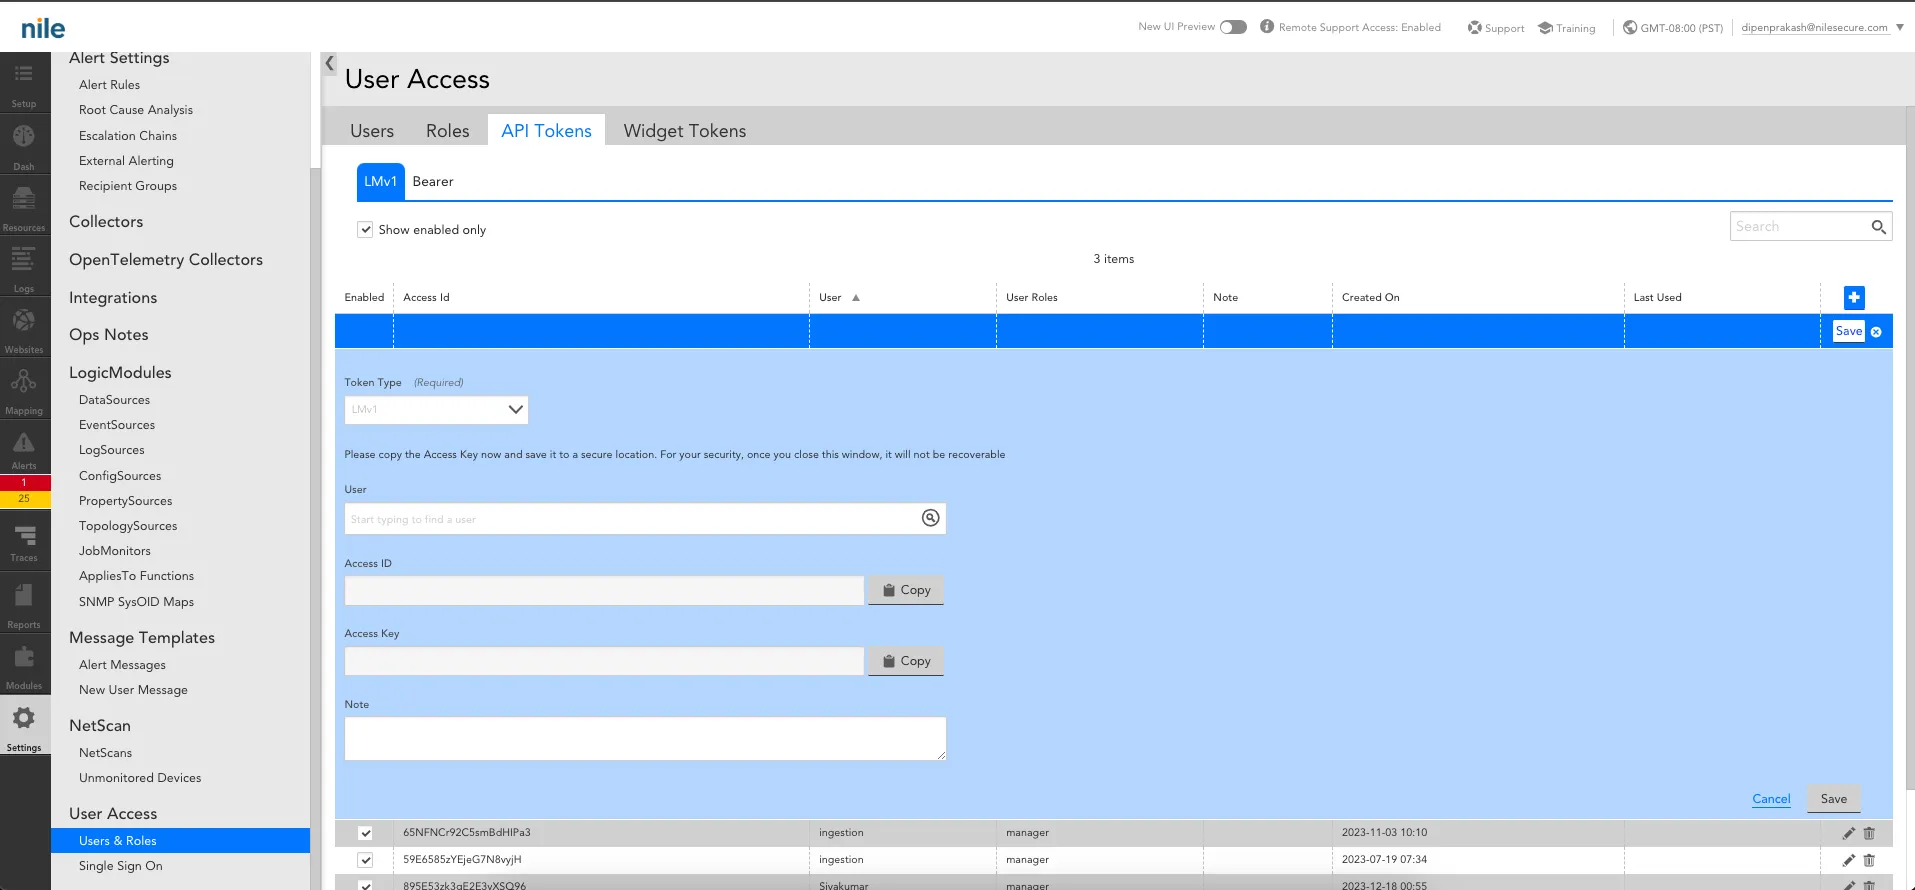Toggle the New UI Preview switch
The width and height of the screenshot is (1915, 890).
(x=1233, y=27)
